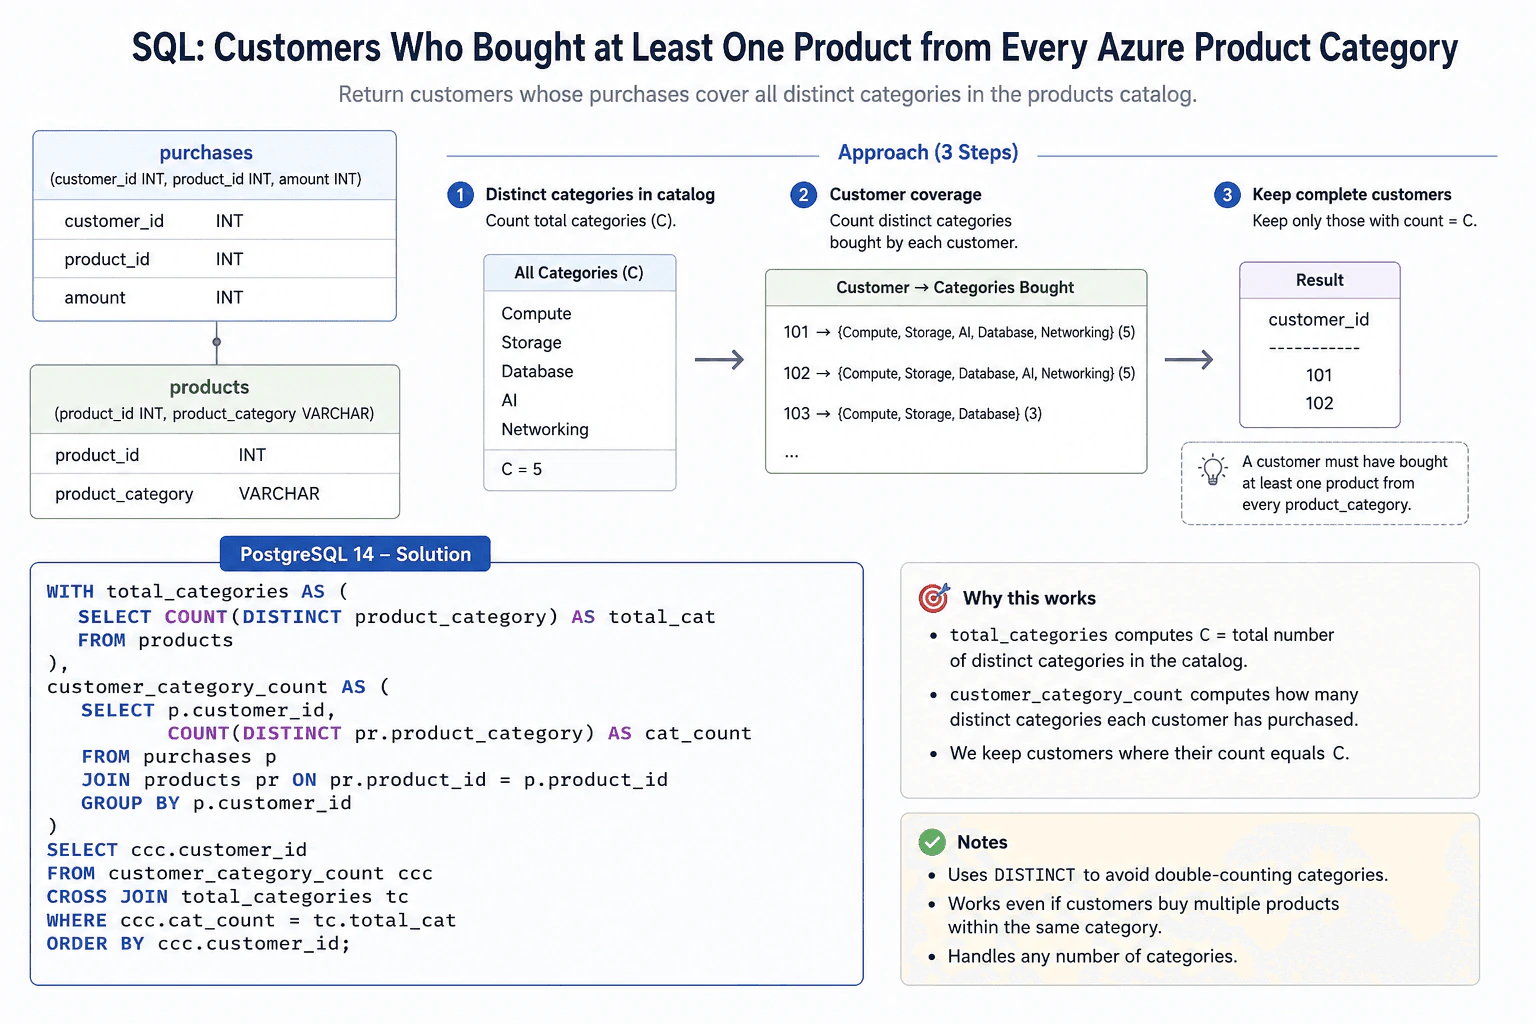Click code line 'WHERE ccc.cat_count = tc.total_cat'

(251, 920)
